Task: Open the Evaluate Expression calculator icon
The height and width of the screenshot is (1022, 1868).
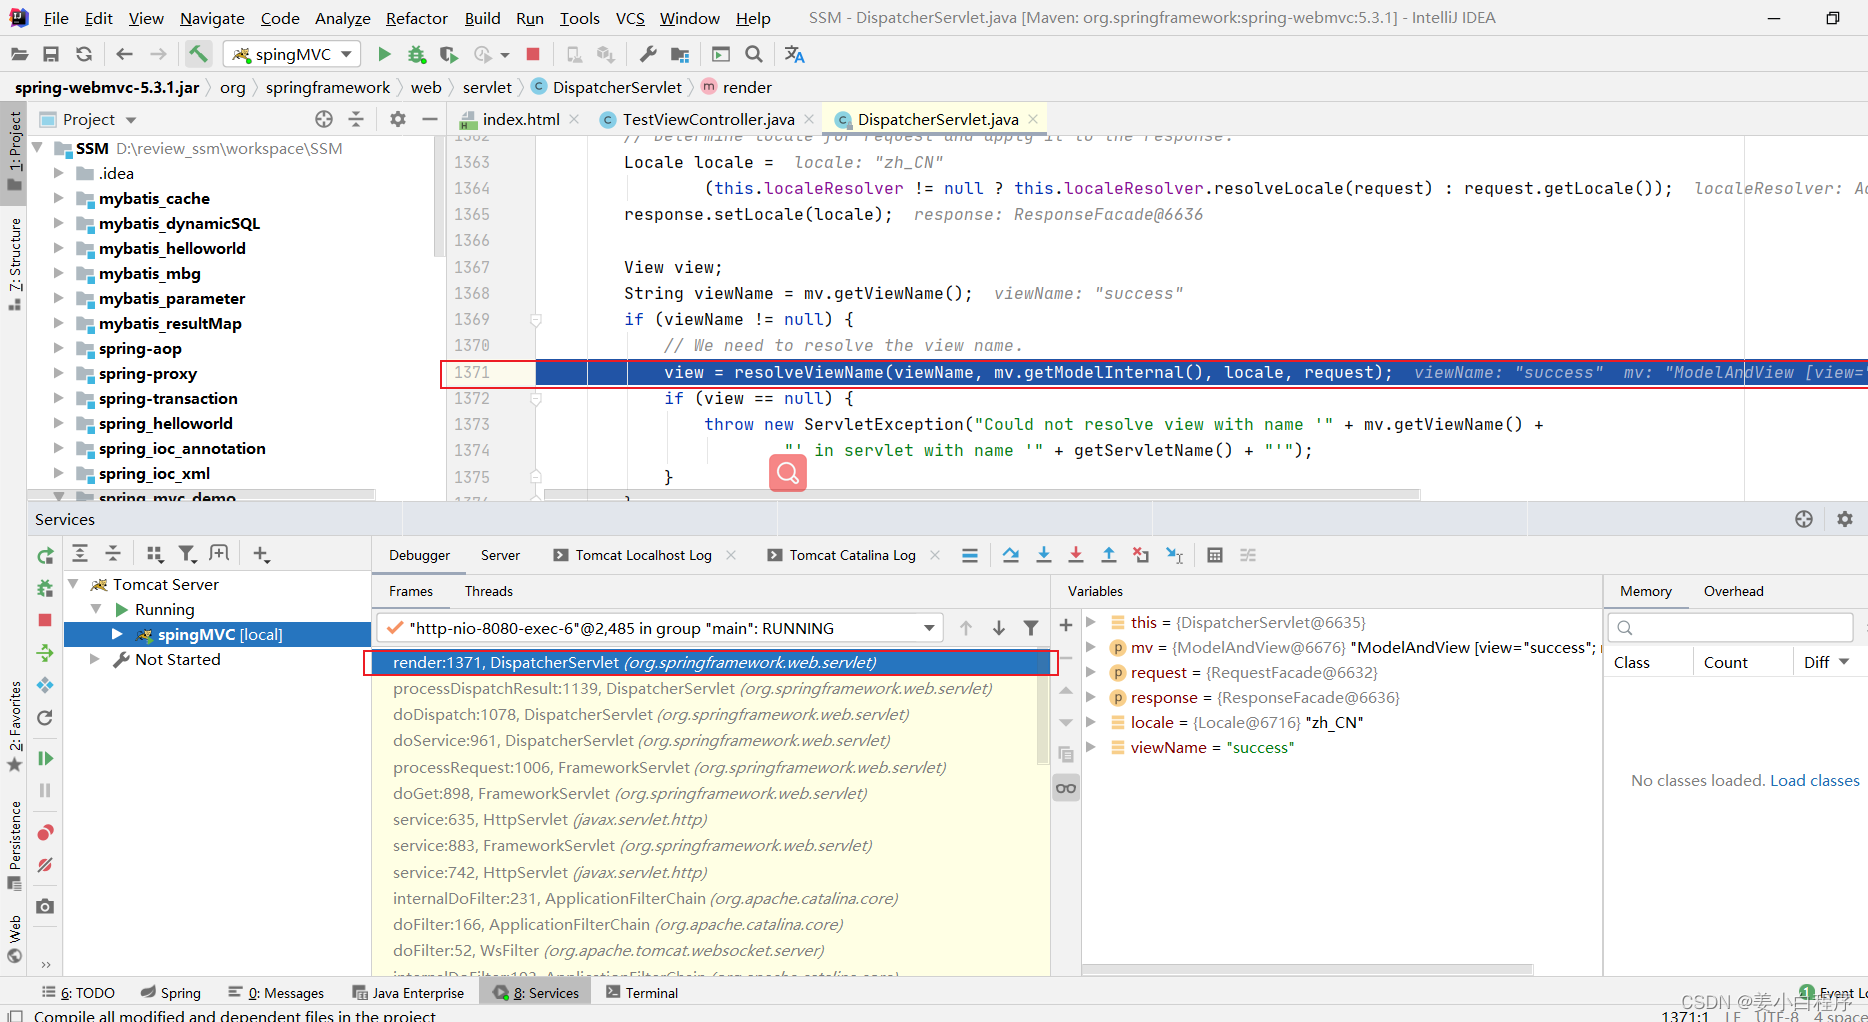Action: coord(1215,555)
